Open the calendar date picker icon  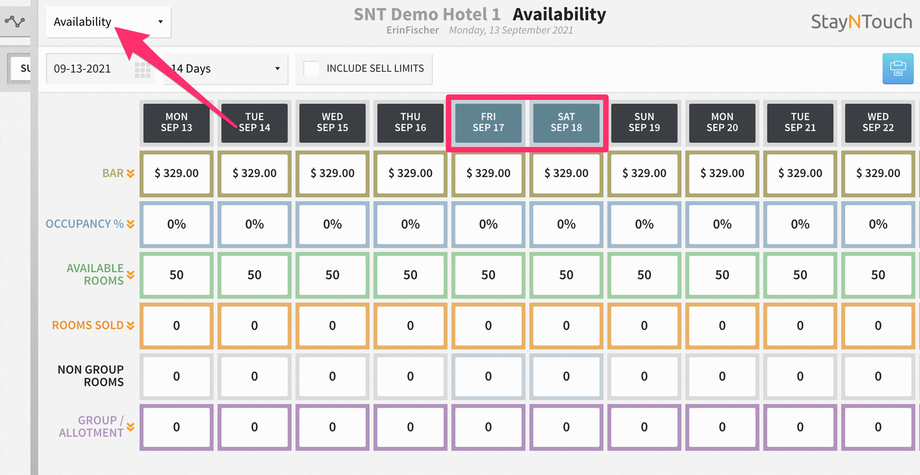[x=143, y=69]
